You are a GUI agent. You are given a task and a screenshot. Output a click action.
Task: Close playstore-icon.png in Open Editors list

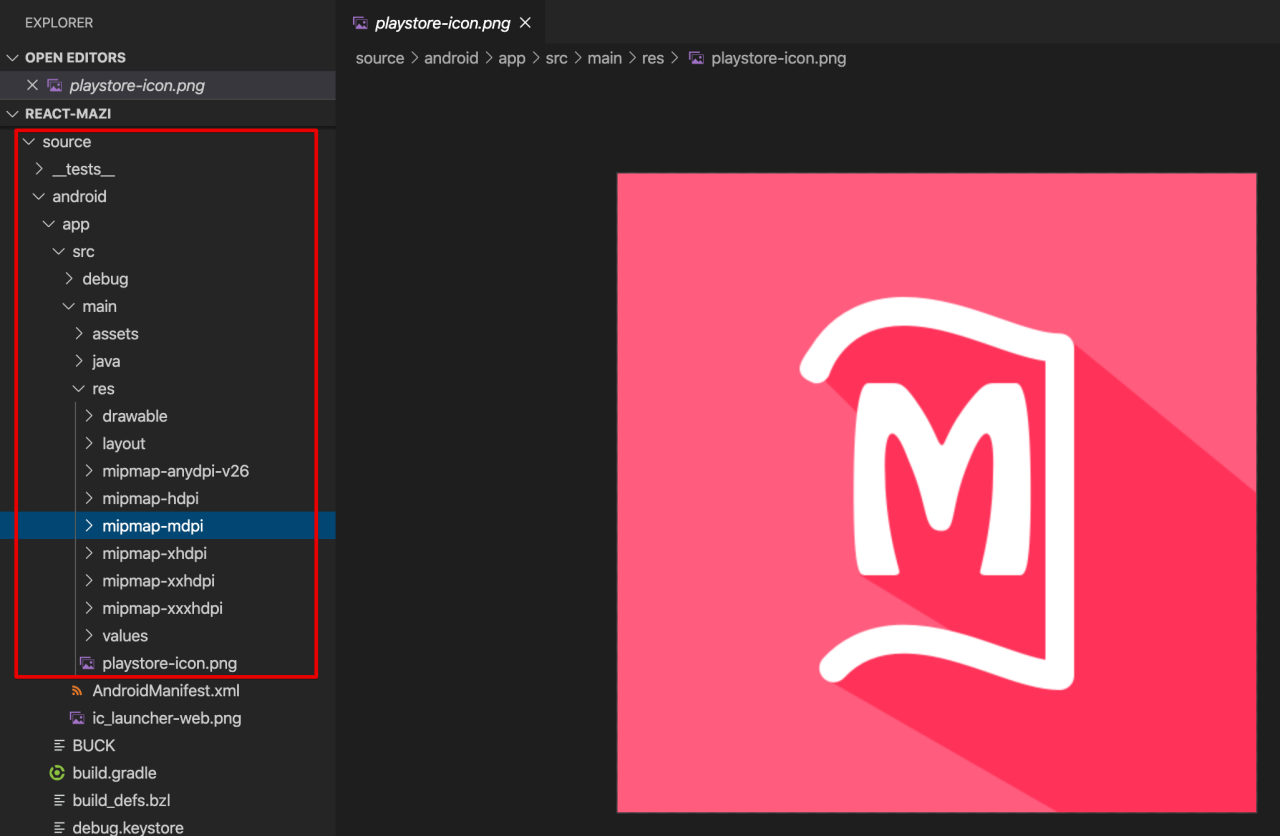(32, 85)
